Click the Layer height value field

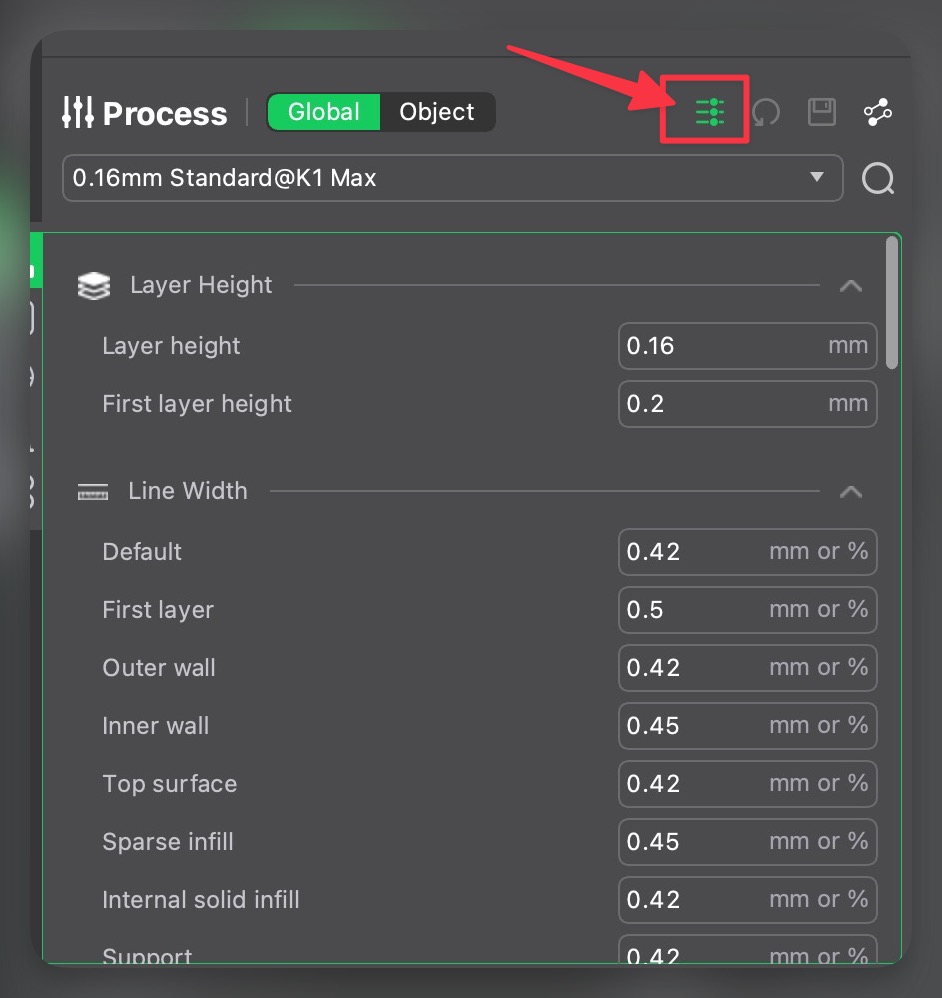coord(720,346)
